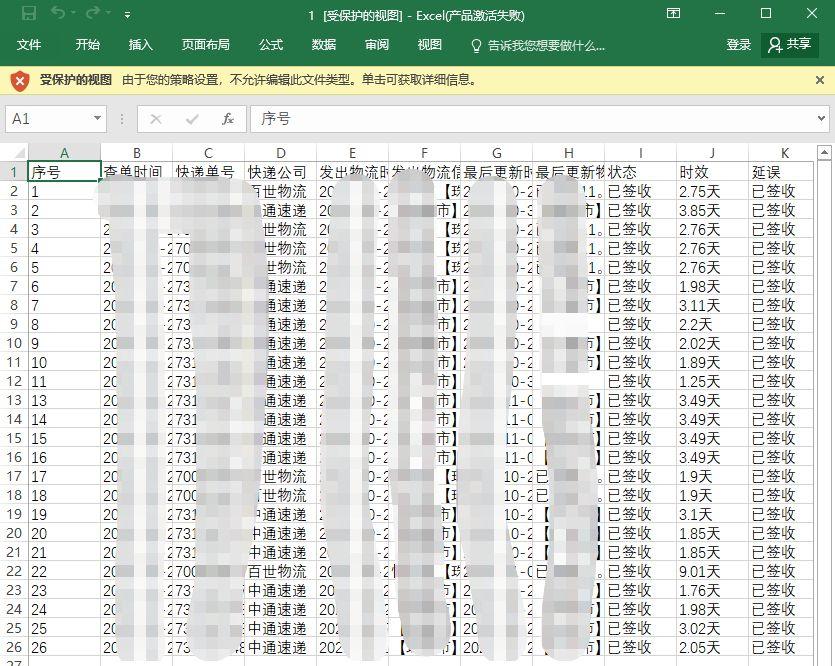
Task: Select column K header
Action: coord(784,153)
